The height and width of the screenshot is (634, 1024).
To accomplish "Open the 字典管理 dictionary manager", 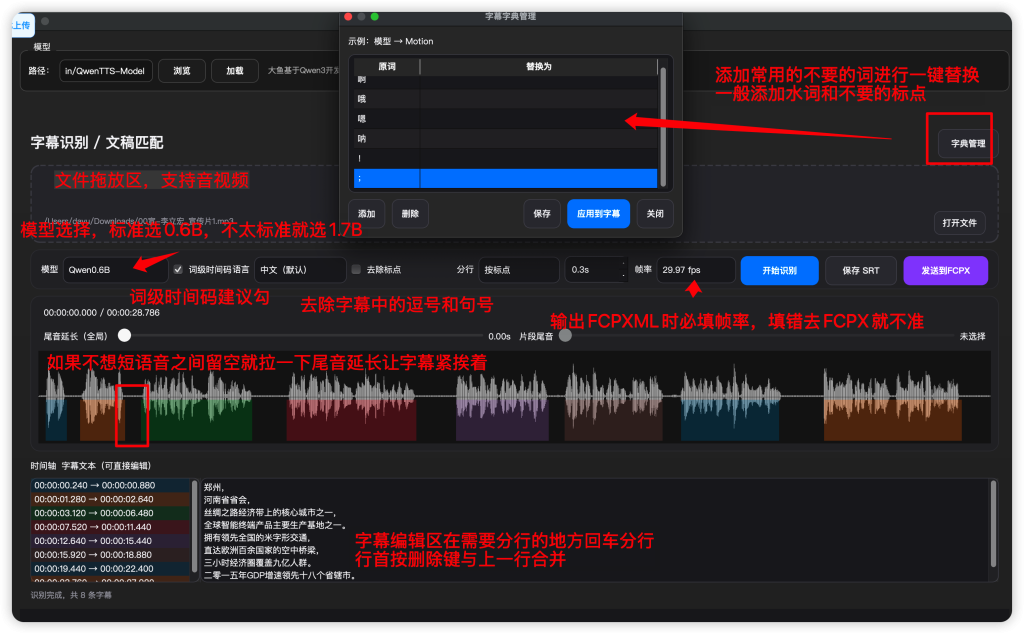I will pos(967,144).
